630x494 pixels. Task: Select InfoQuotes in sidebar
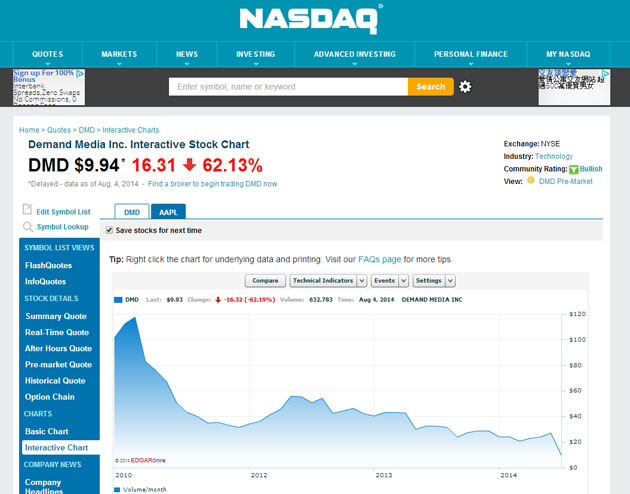[x=45, y=282]
